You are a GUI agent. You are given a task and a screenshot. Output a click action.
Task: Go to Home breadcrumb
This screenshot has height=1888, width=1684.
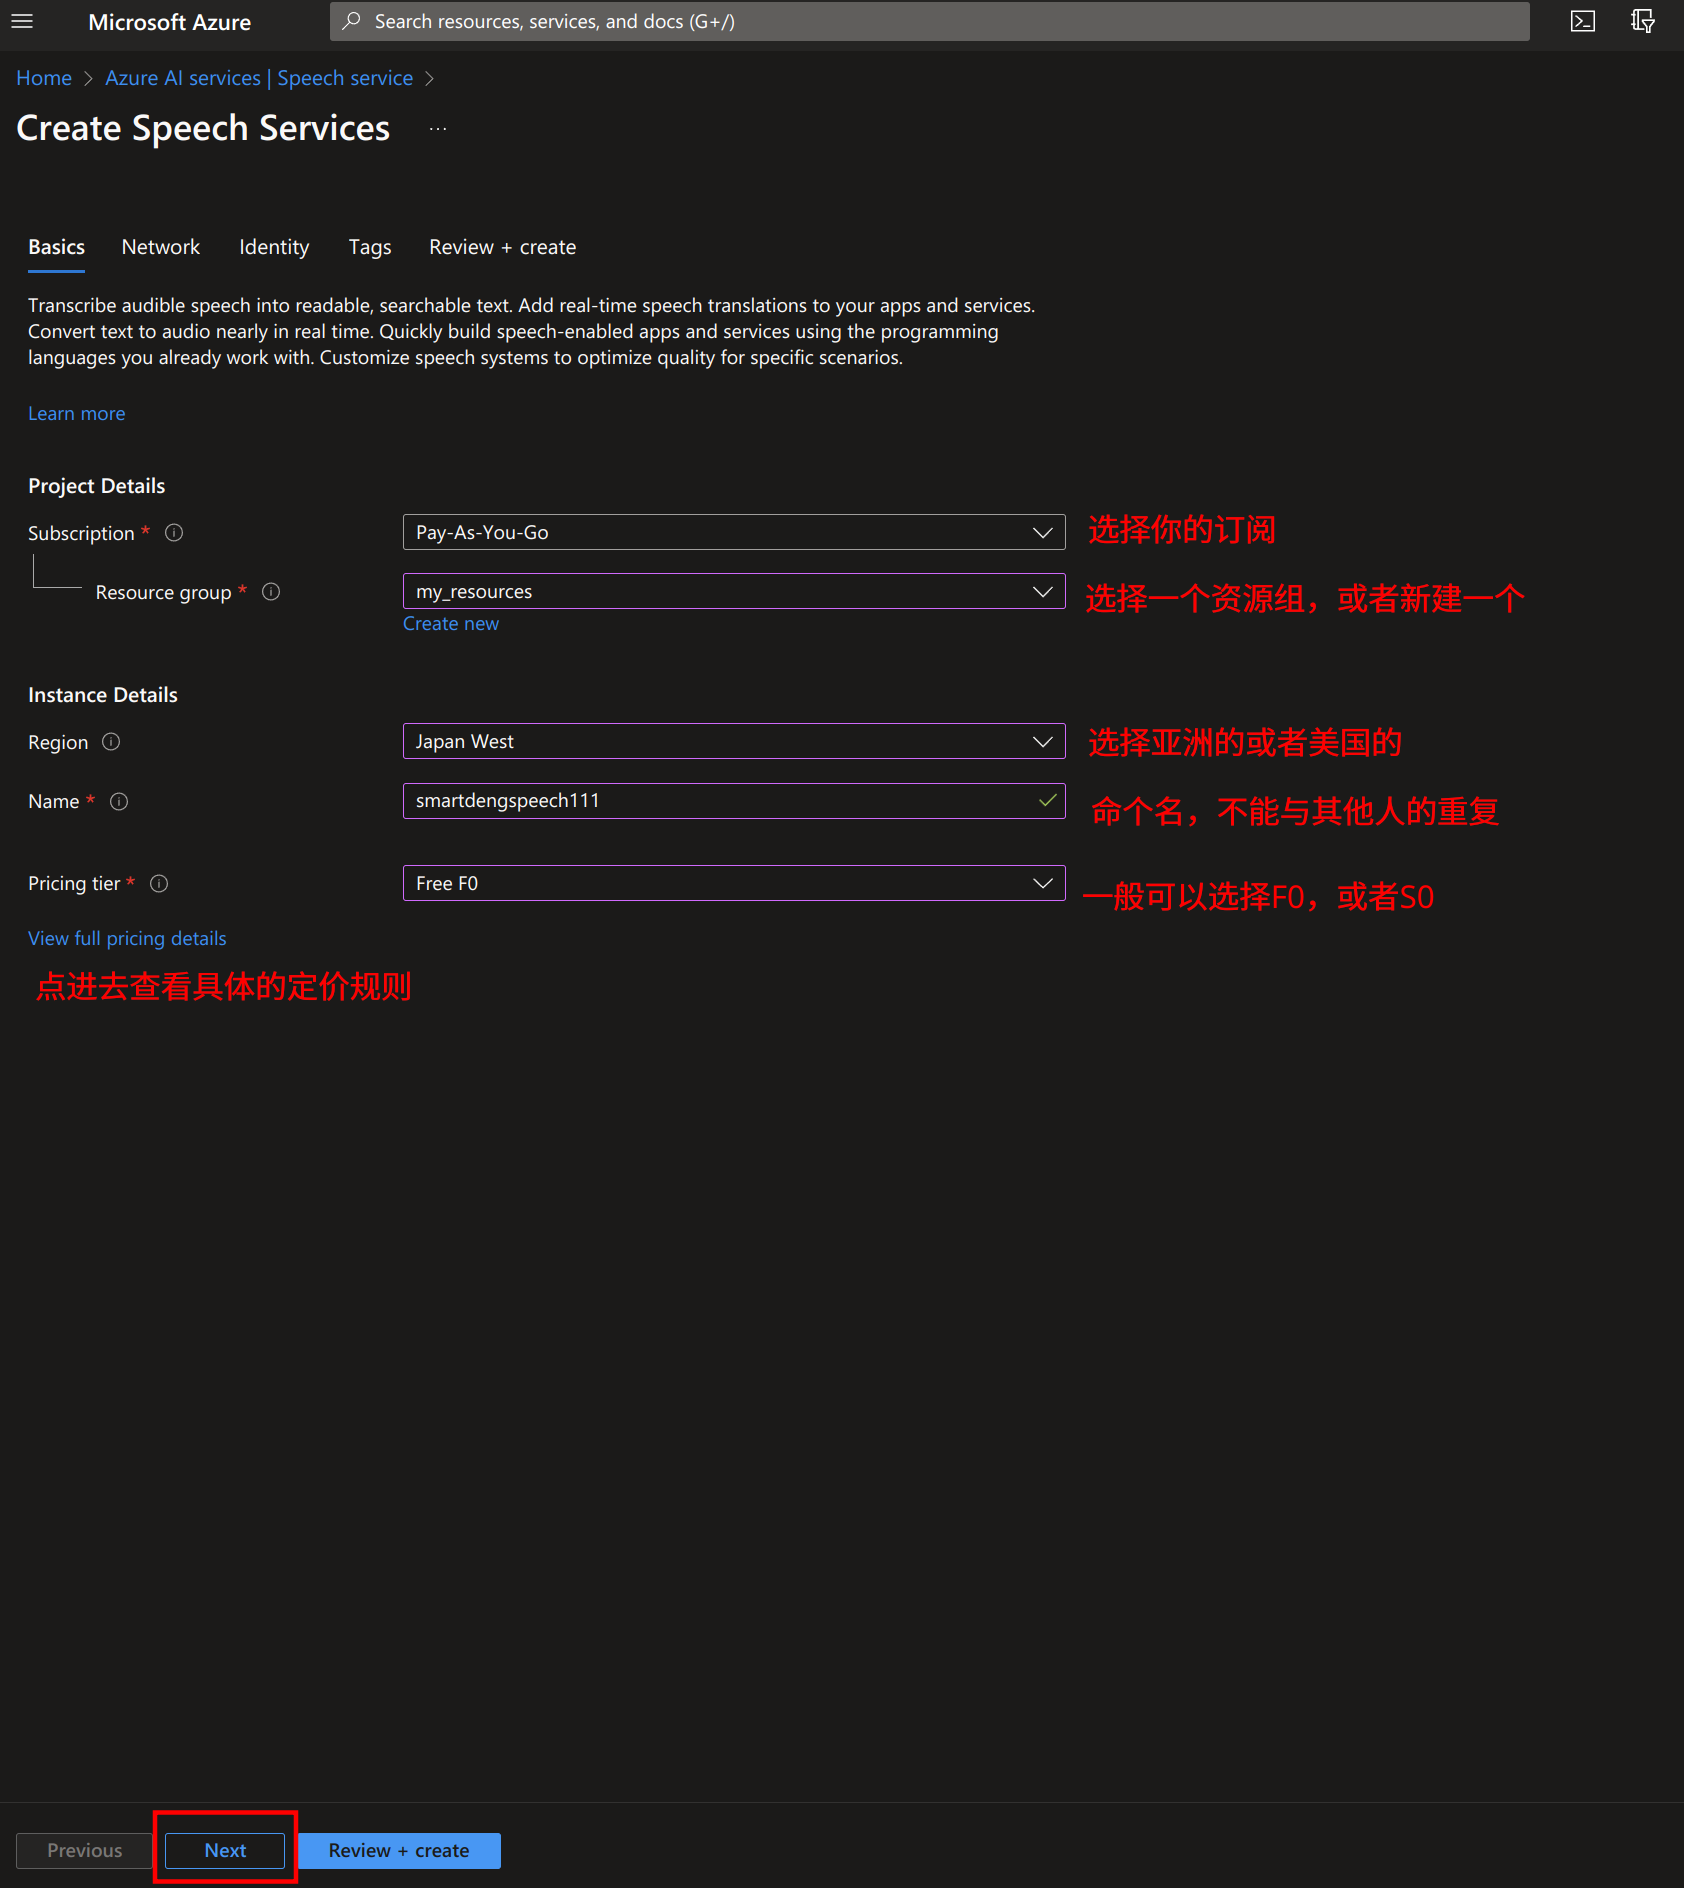(x=44, y=78)
